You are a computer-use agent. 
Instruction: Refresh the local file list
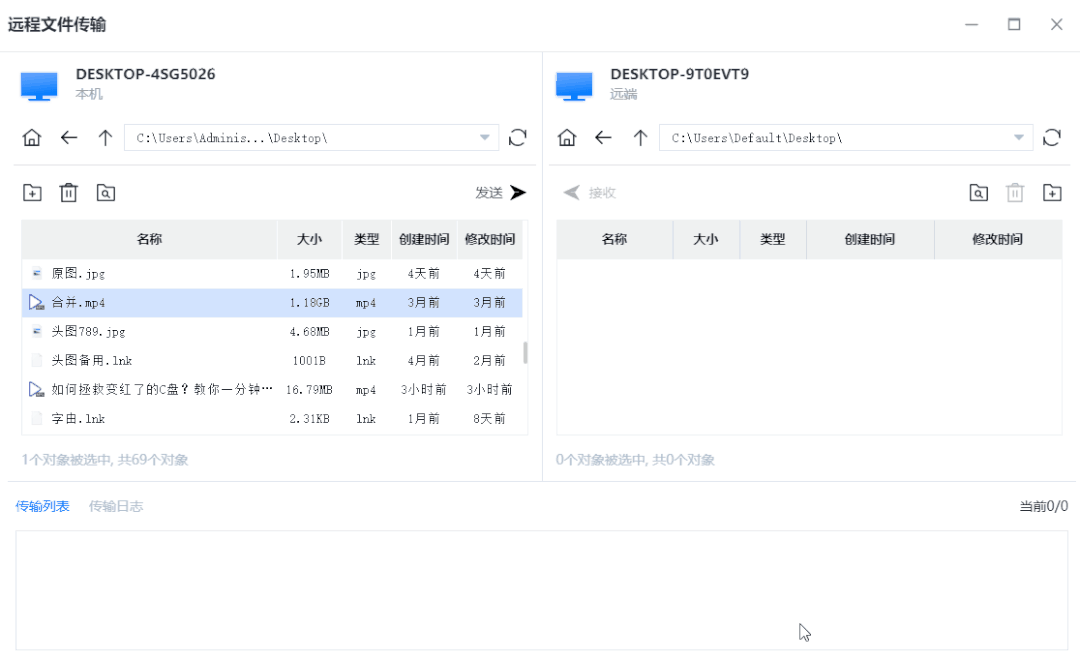517,137
